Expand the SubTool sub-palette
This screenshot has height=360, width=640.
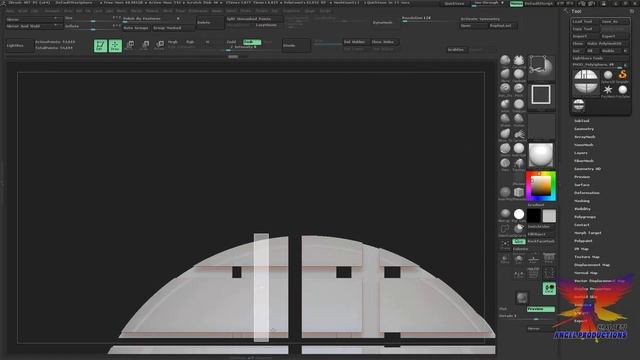click(x=582, y=121)
